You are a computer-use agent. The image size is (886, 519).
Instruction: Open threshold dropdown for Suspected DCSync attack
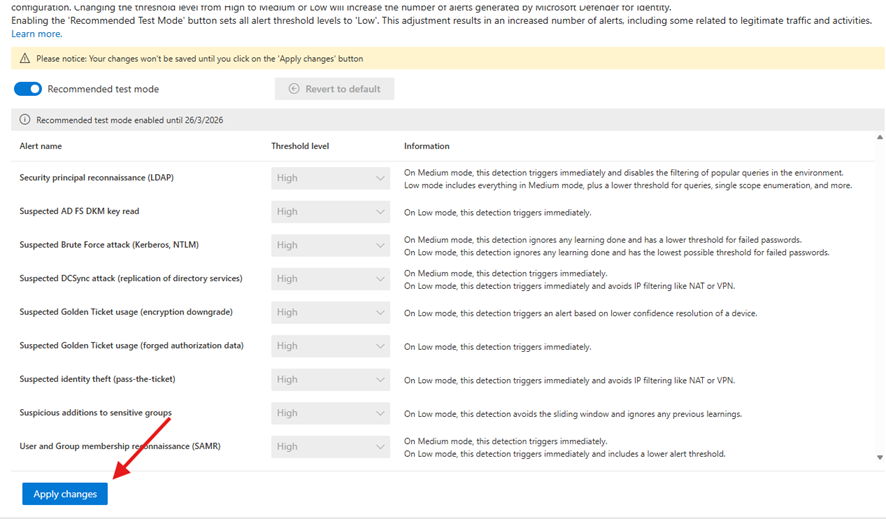[329, 279]
